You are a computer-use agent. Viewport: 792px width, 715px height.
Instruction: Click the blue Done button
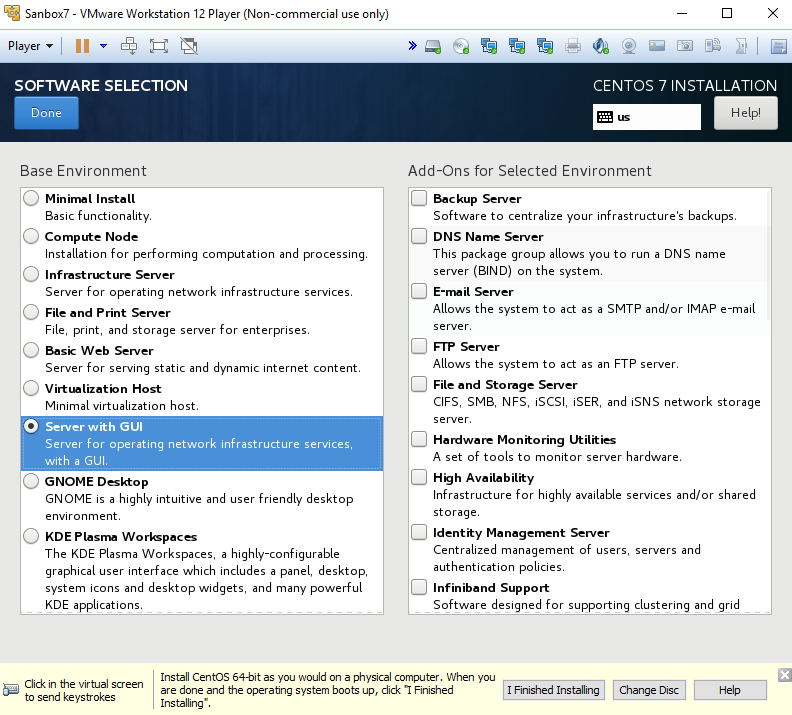pyautogui.click(x=46, y=113)
